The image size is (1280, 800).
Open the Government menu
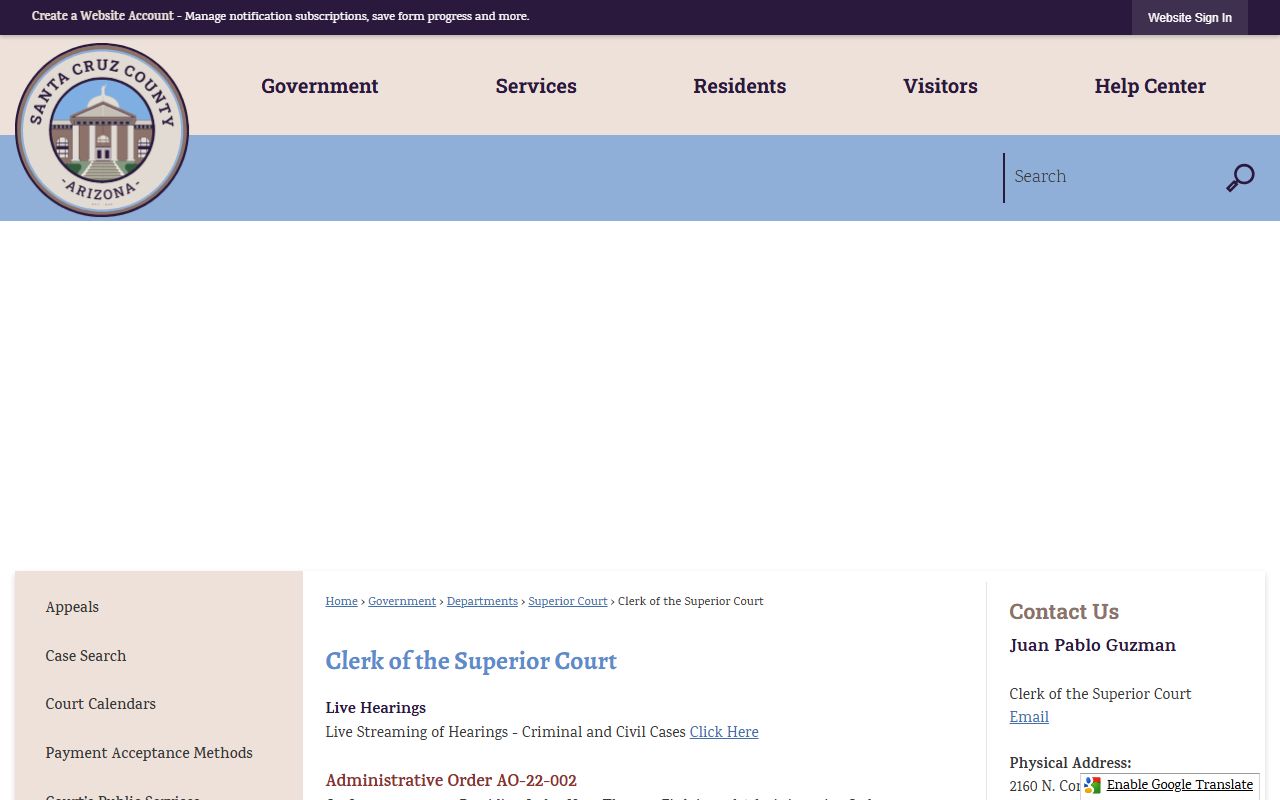pyautogui.click(x=320, y=86)
